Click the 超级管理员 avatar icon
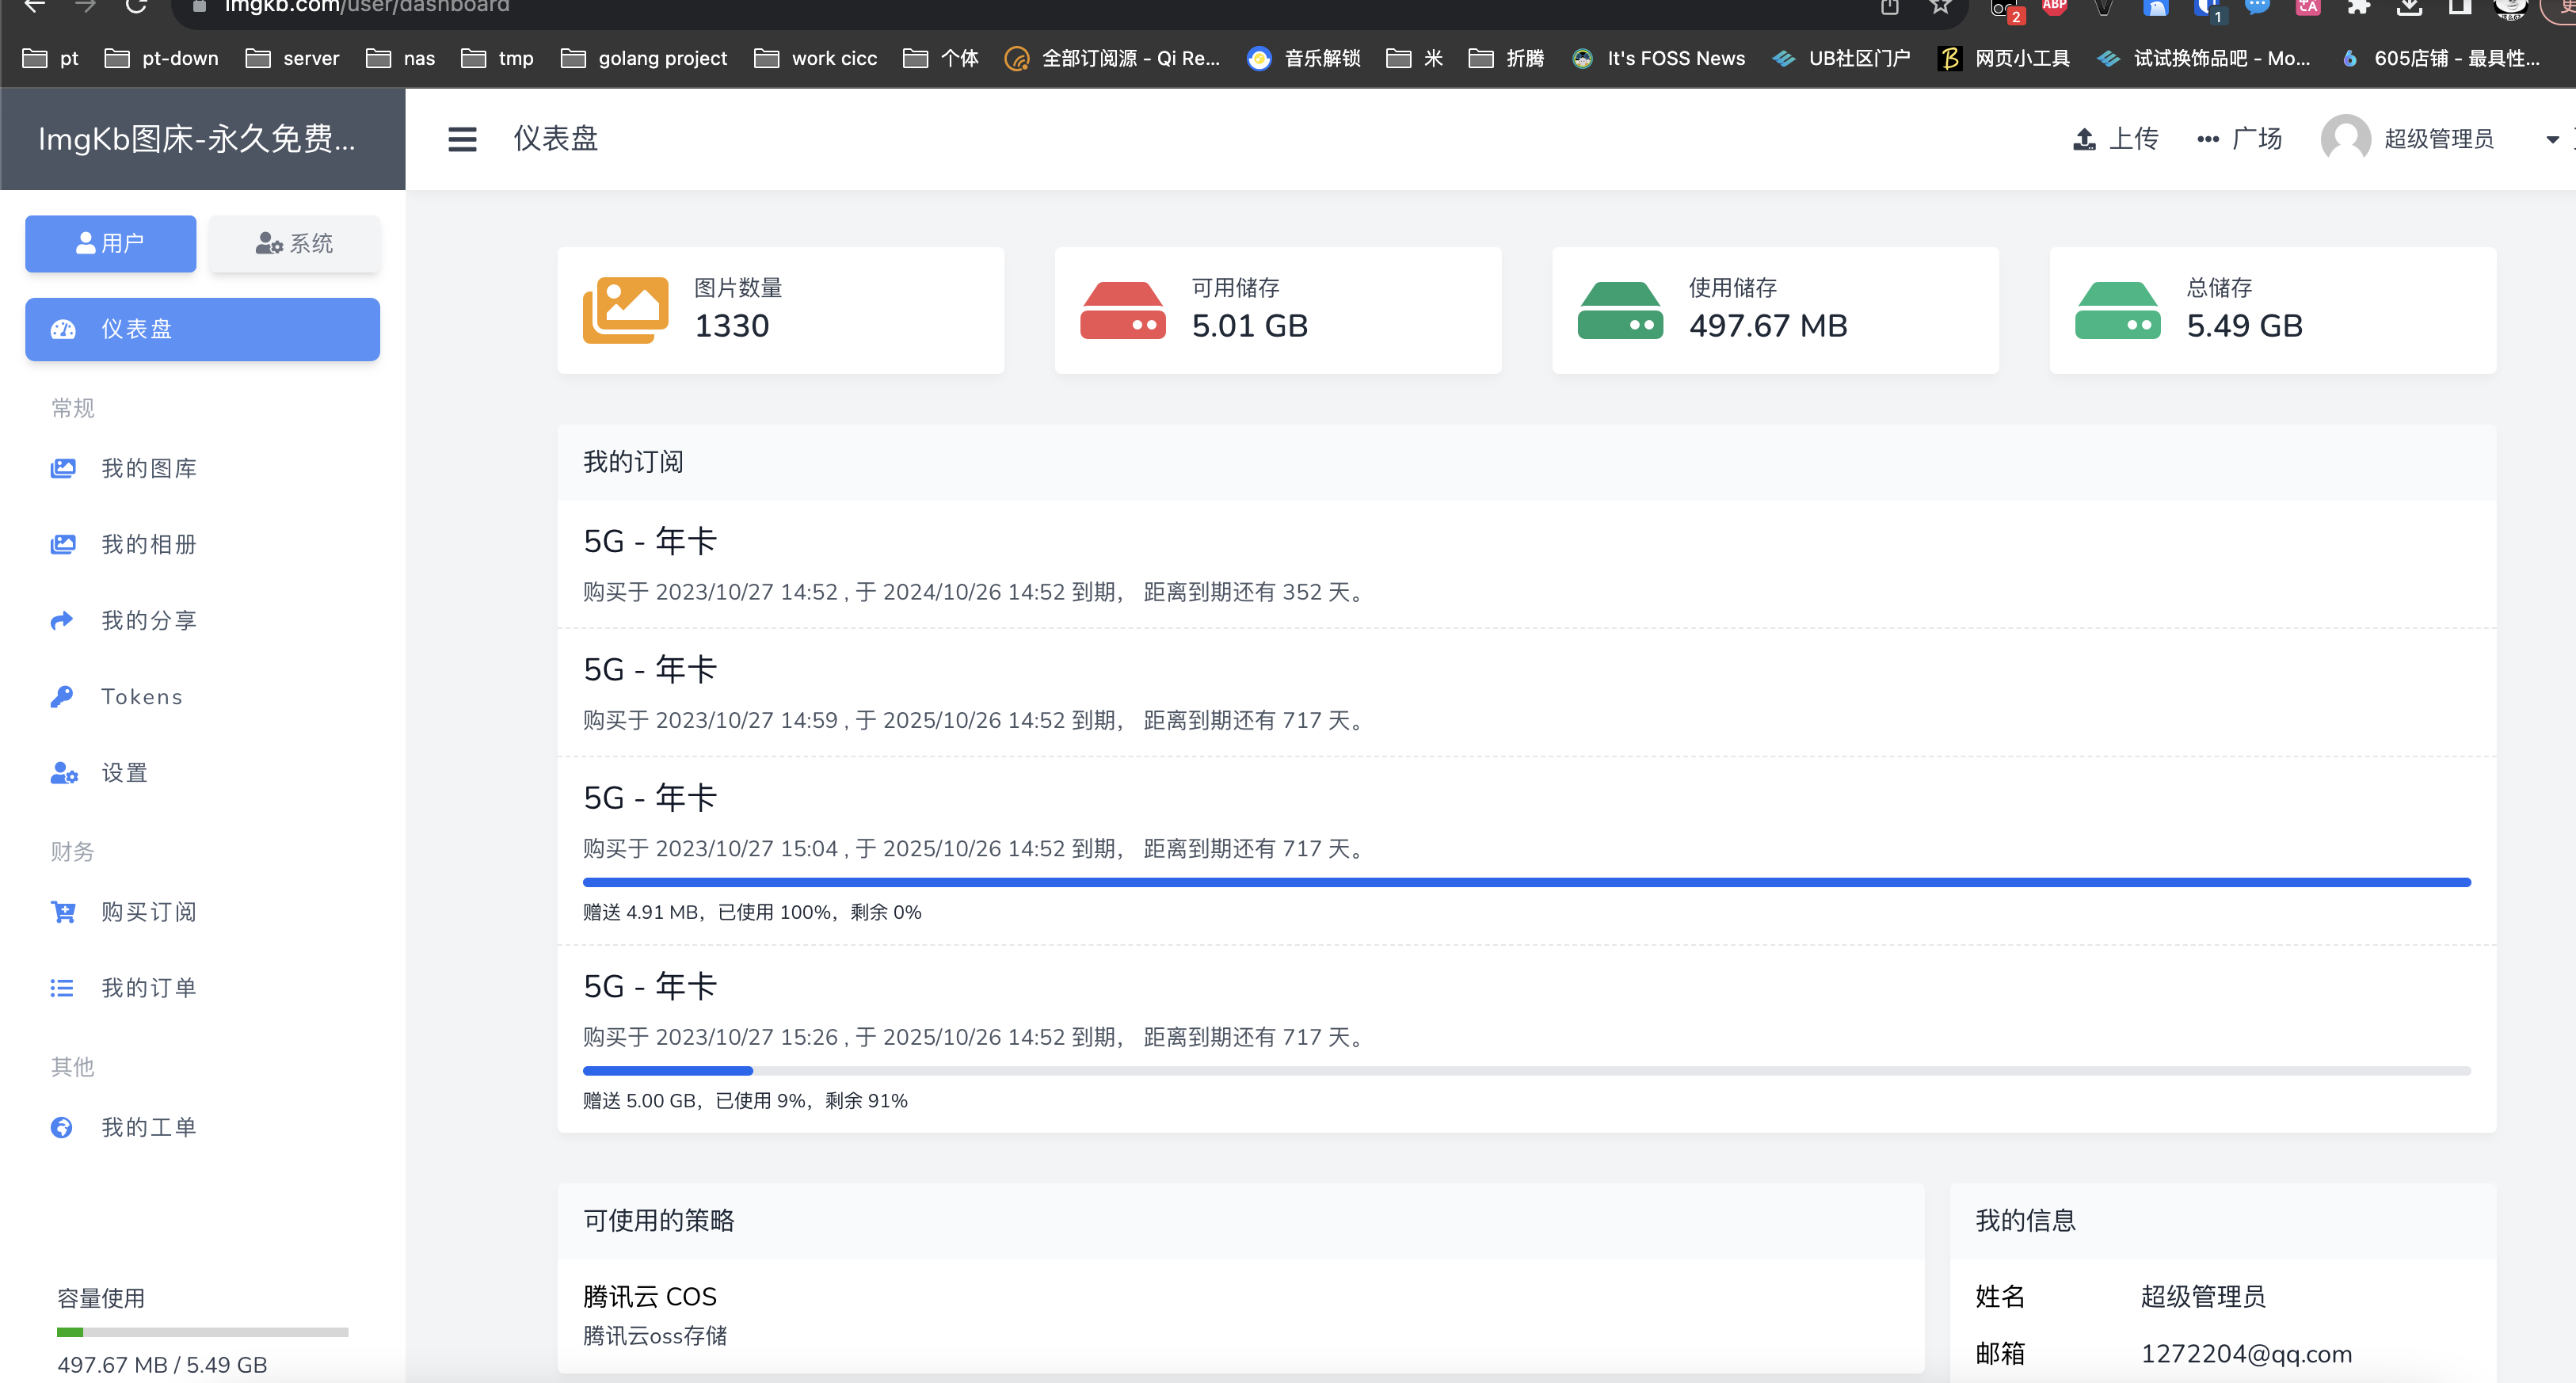Viewport: 2576px width, 1383px height. [2345, 139]
